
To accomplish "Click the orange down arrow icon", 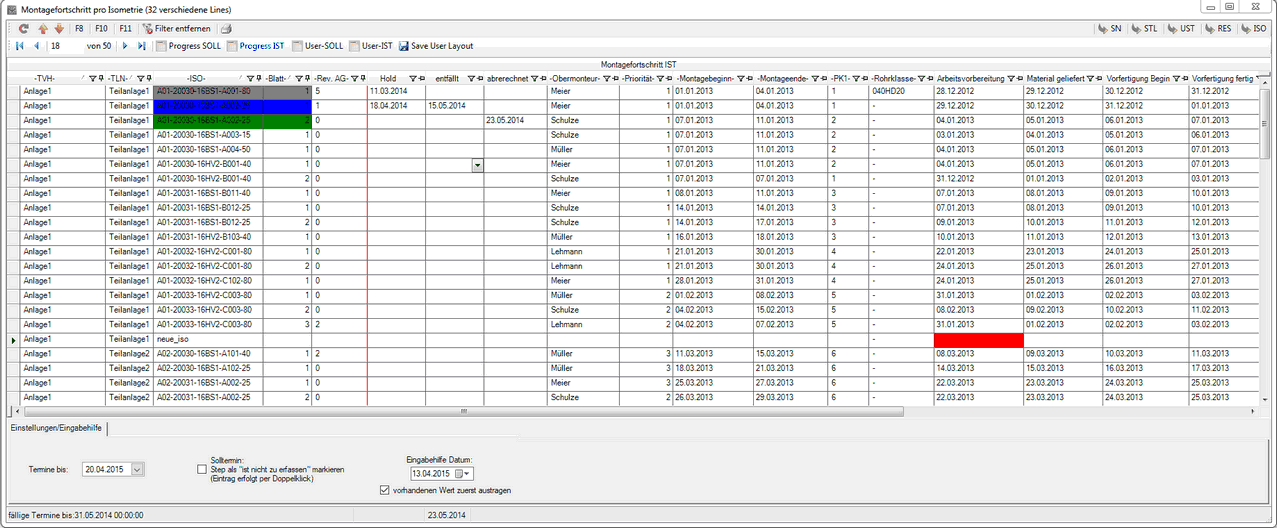I will pyautogui.click(x=58, y=29).
